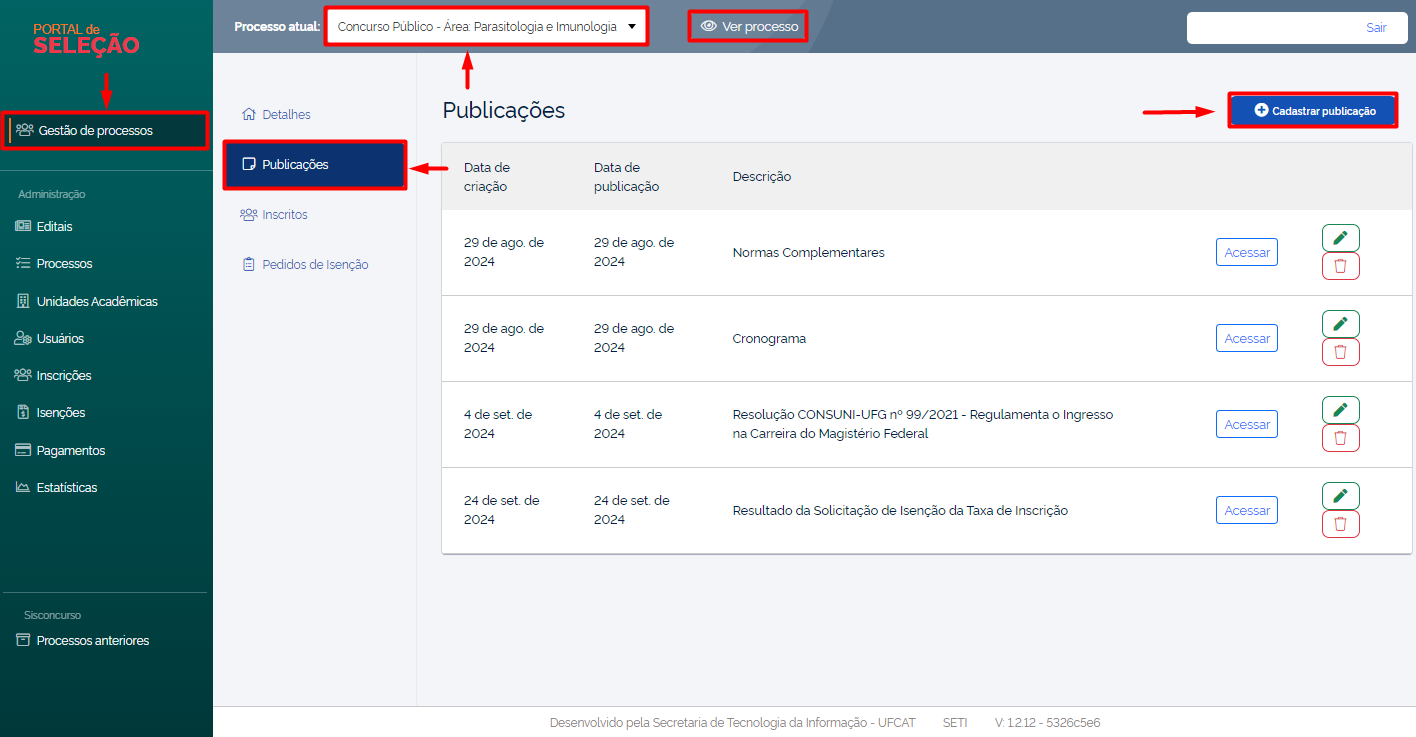Click Ver processo with the eye icon
Image resolution: width=1416 pixels, height=737 pixels.
749,27
